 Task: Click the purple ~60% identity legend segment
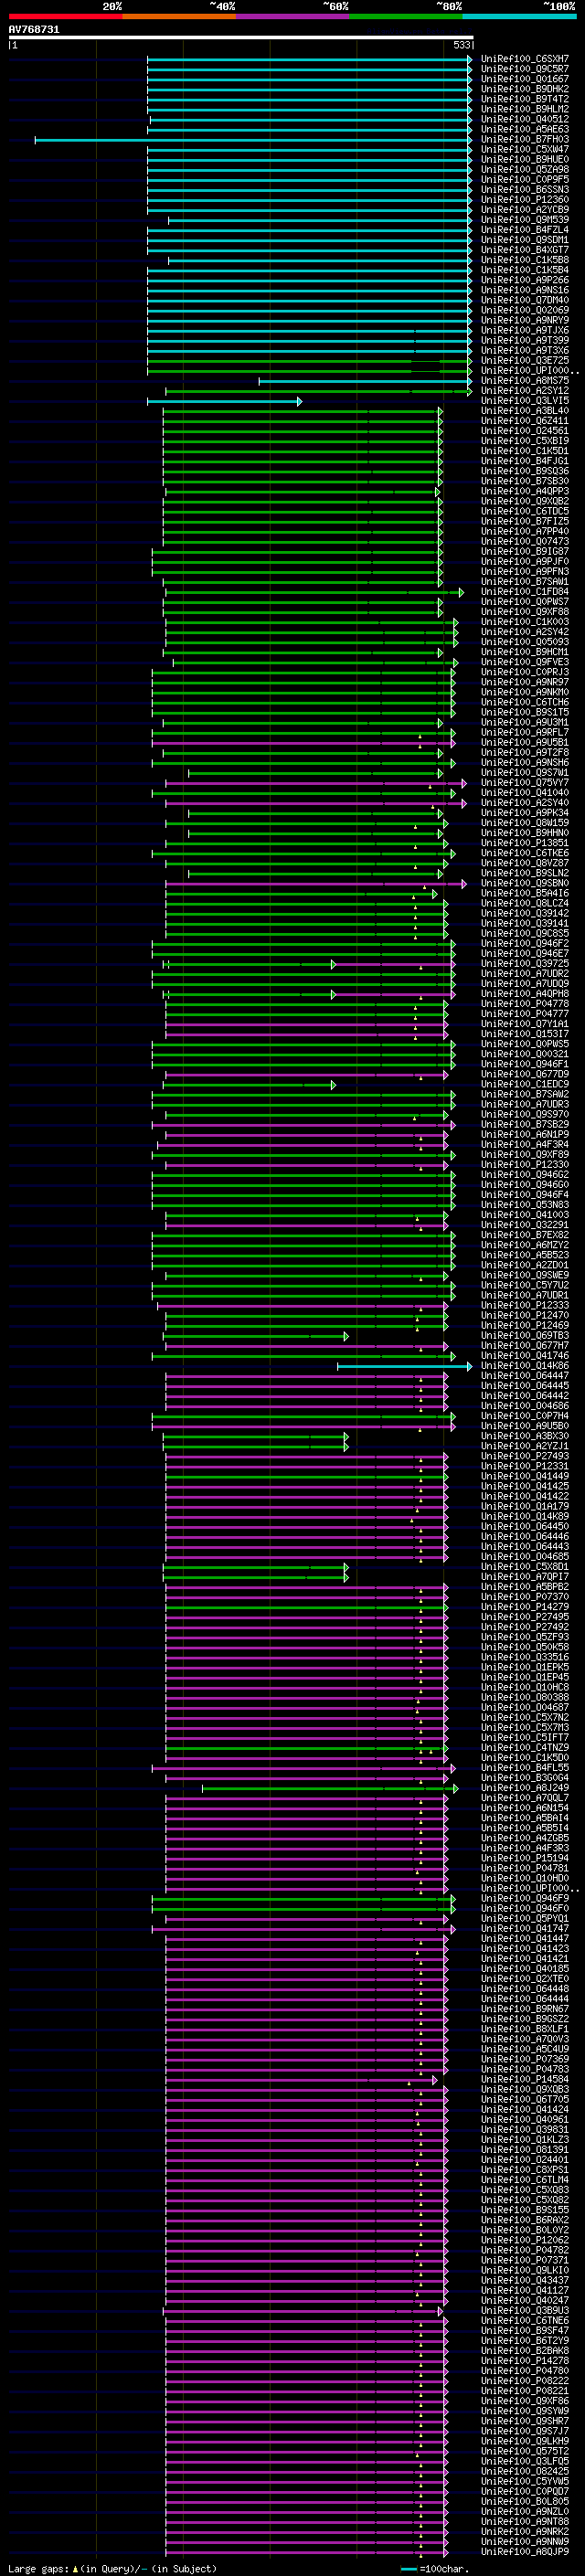point(293,16)
